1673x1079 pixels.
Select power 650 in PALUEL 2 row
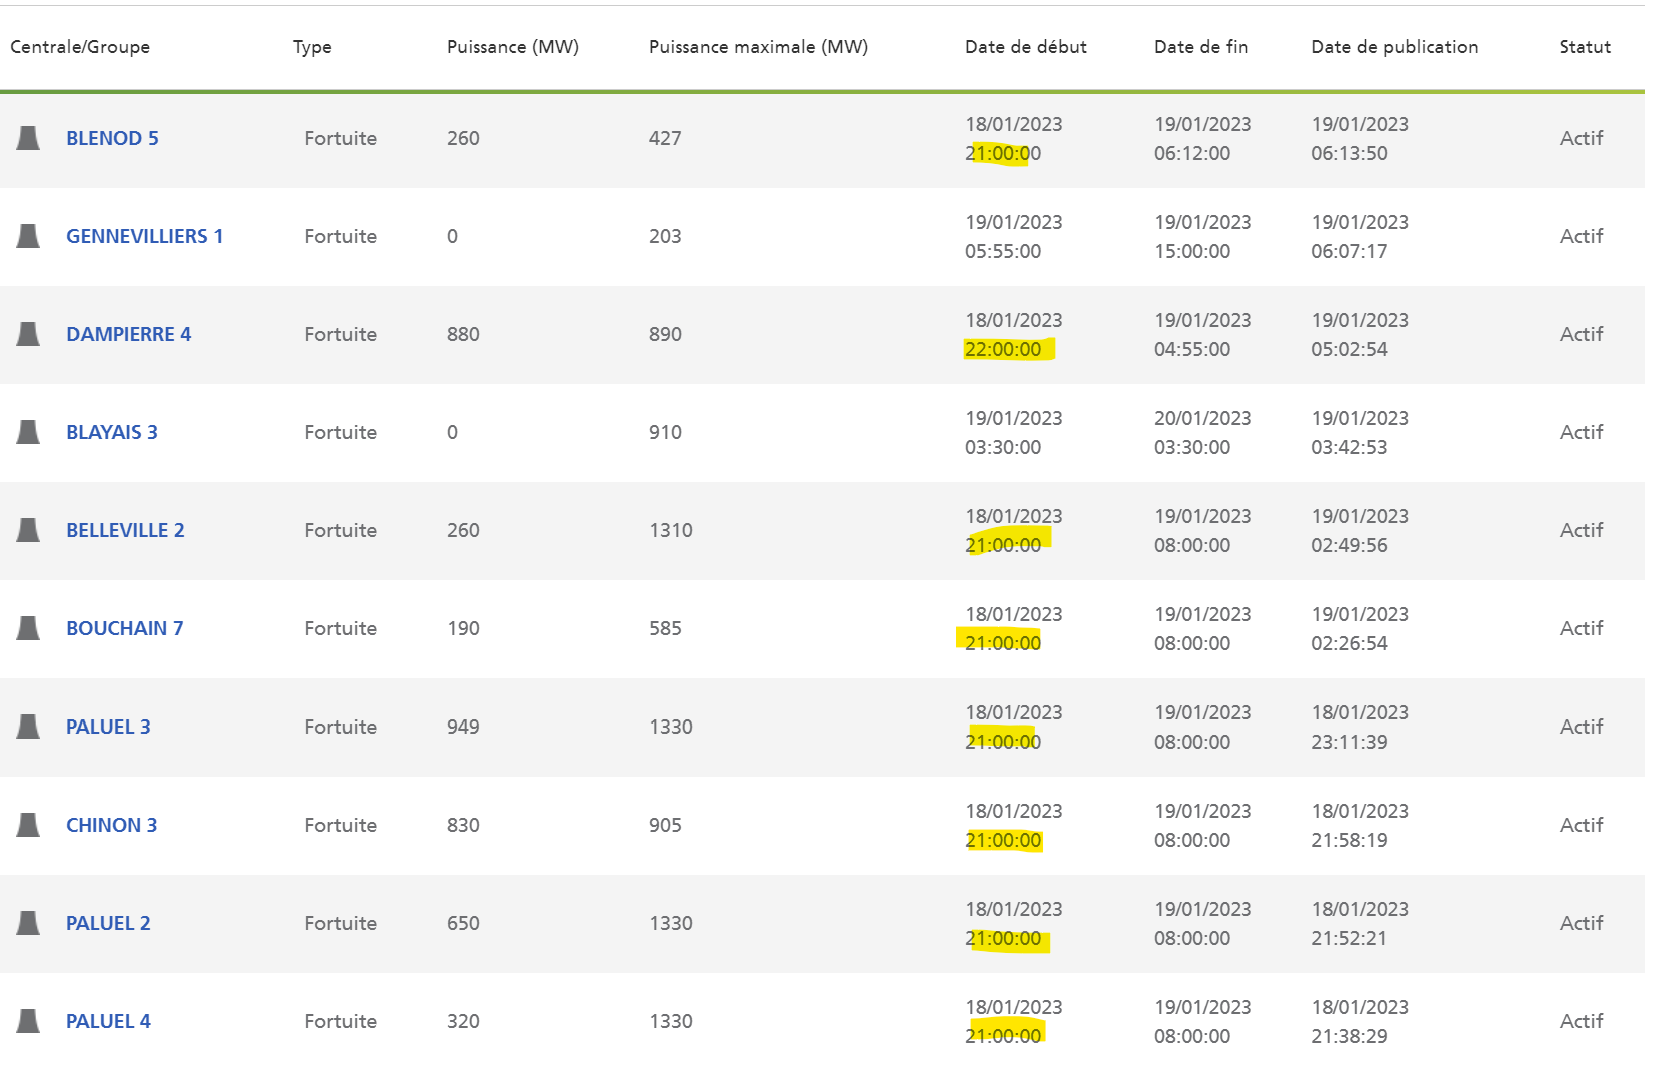pyautogui.click(x=463, y=923)
